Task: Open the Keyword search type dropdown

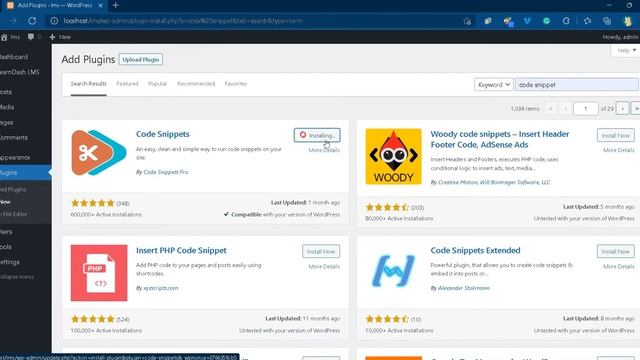Action: tap(493, 84)
